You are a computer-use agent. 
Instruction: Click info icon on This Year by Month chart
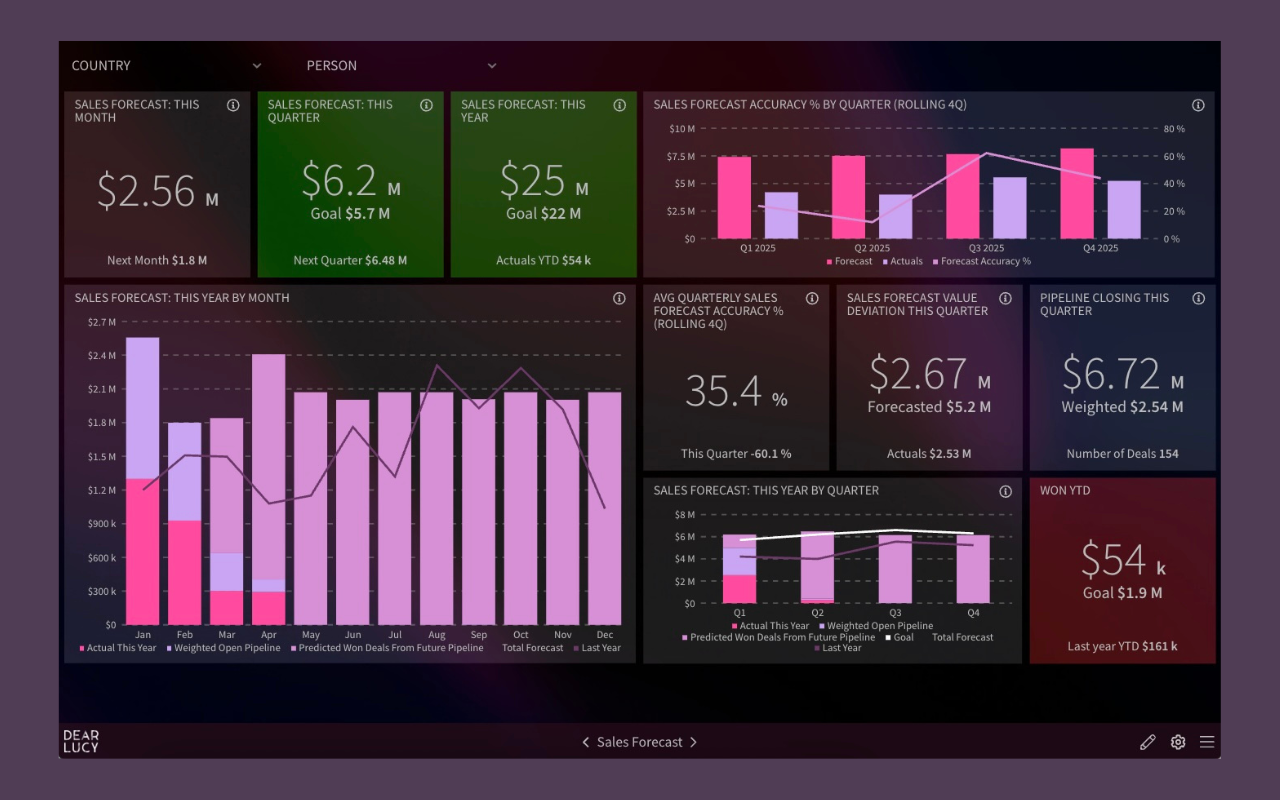pyautogui.click(x=619, y=298)
